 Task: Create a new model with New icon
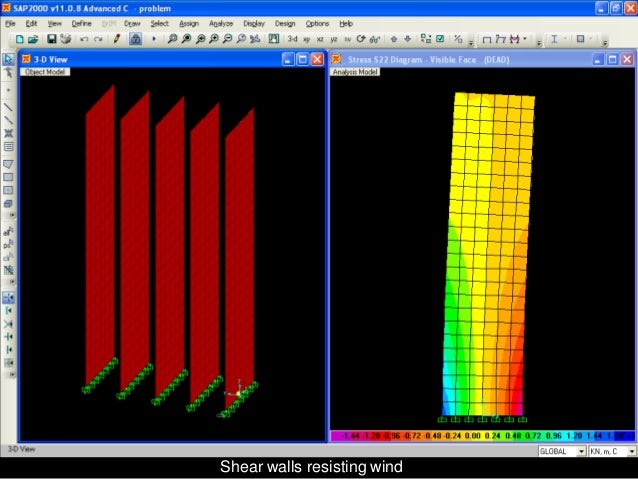[19, 39]
